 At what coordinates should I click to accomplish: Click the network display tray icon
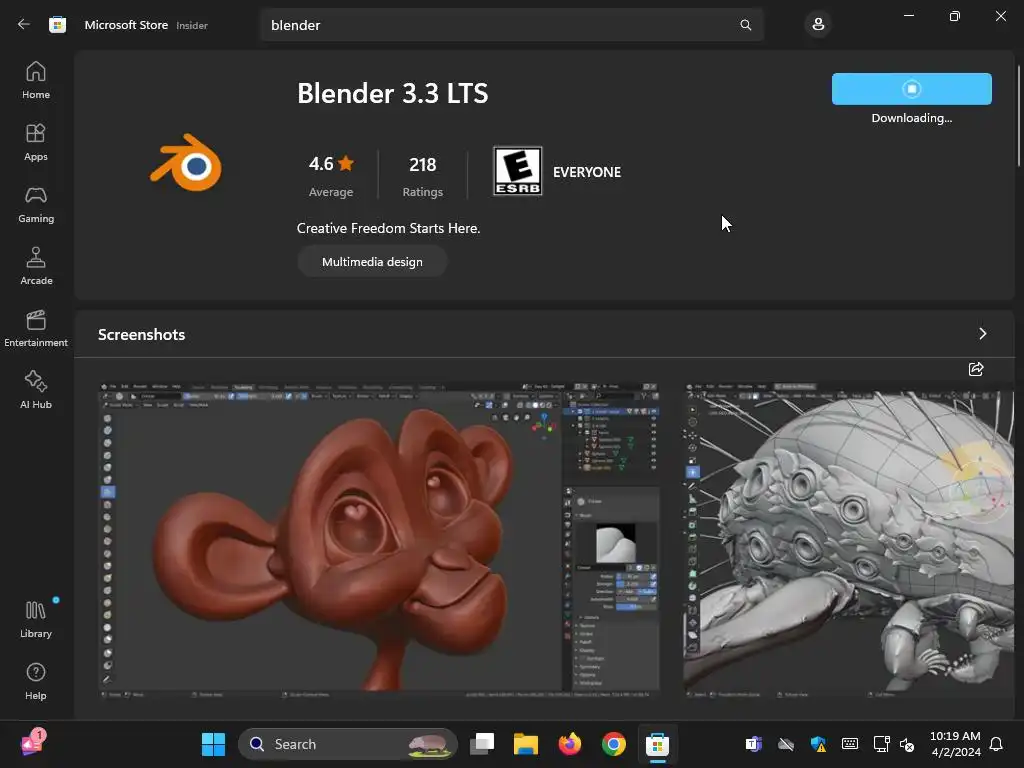point(881,744)
